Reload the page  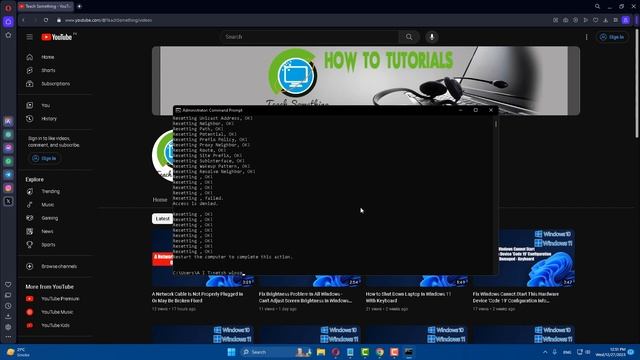pos(46,20)
